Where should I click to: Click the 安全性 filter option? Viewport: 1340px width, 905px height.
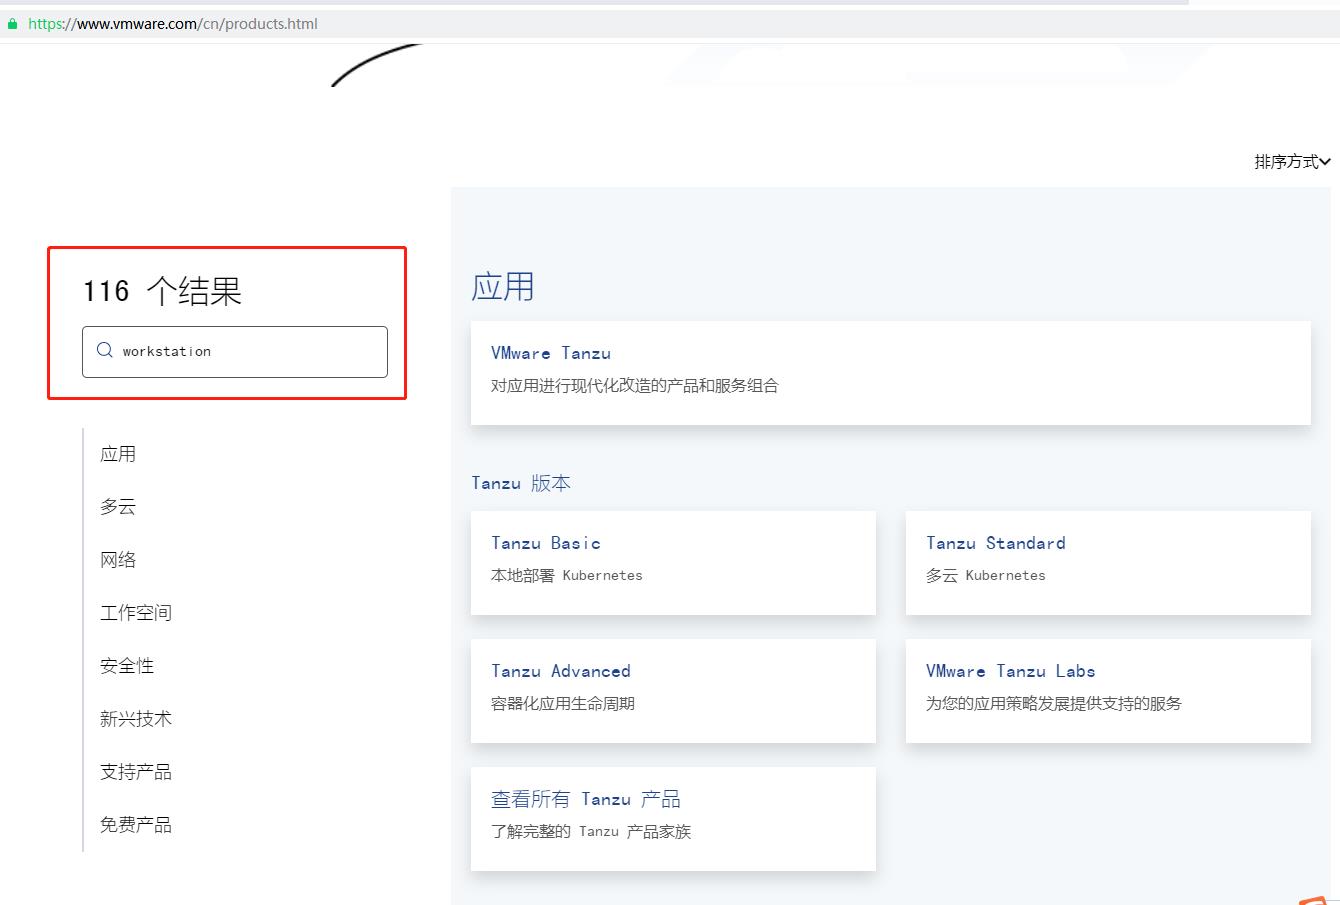(127, 665)
